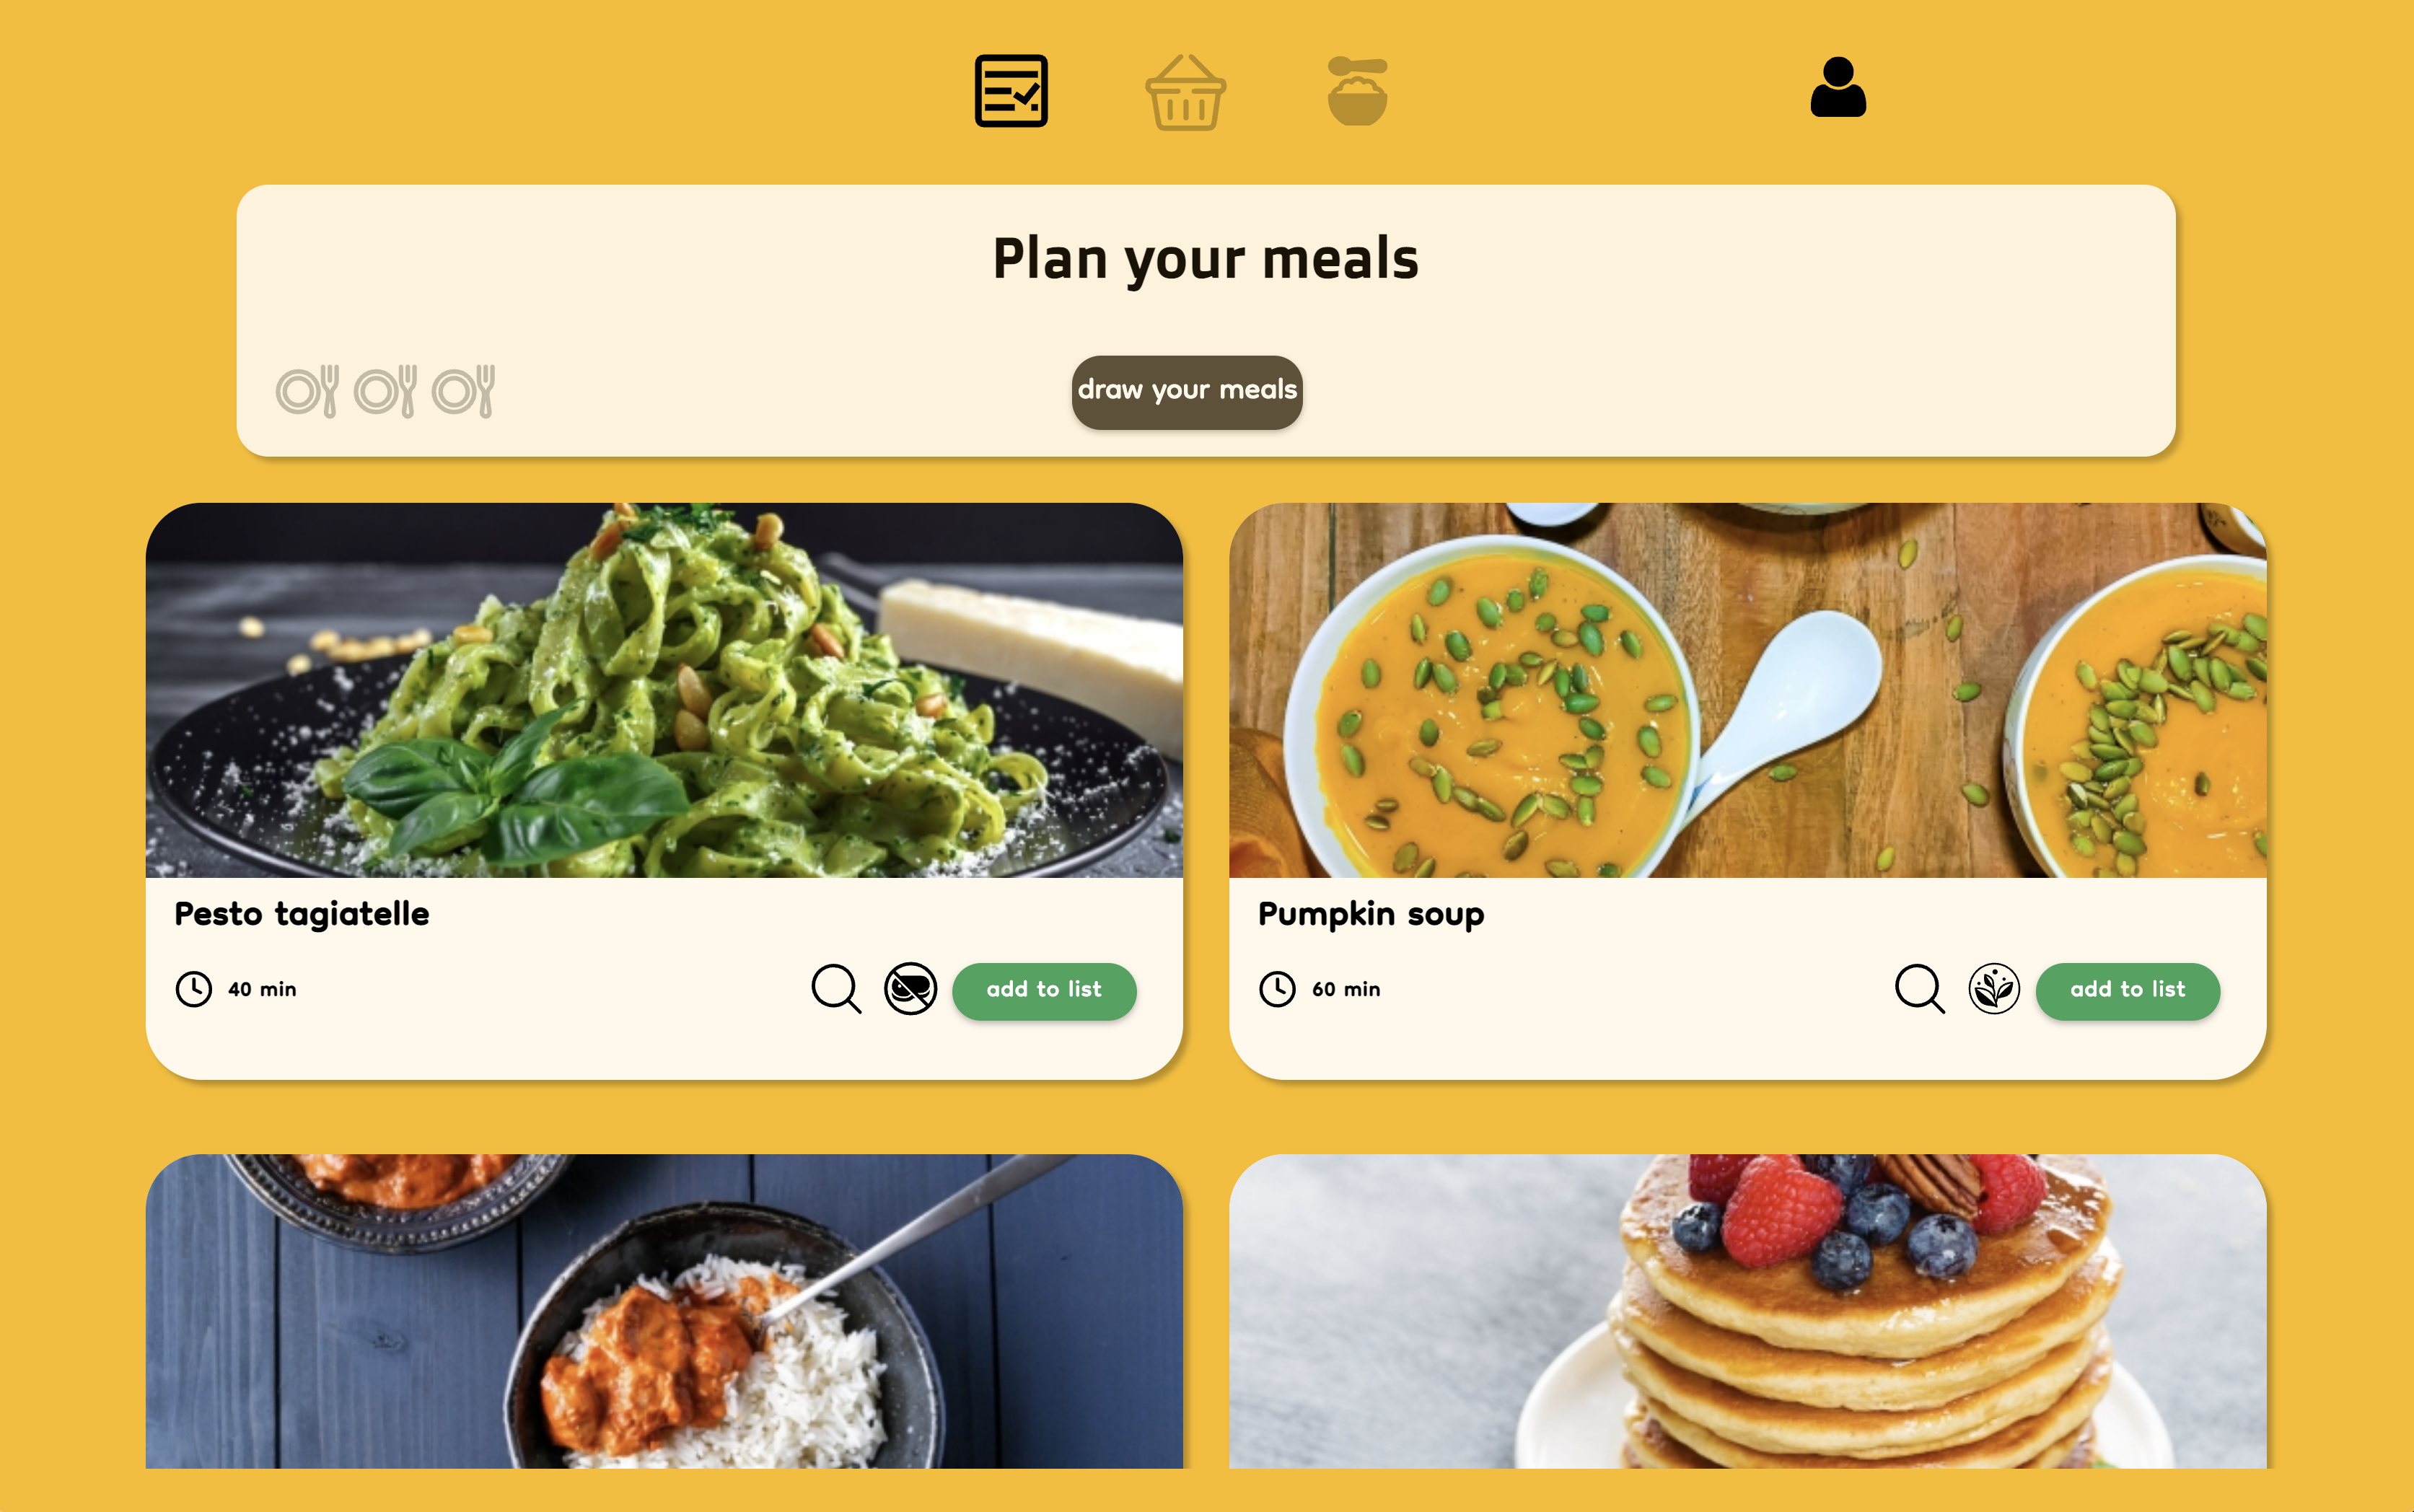Open the curry with rice photo
This screenshot has width=2414, height=1512.
coord(664,1311)
